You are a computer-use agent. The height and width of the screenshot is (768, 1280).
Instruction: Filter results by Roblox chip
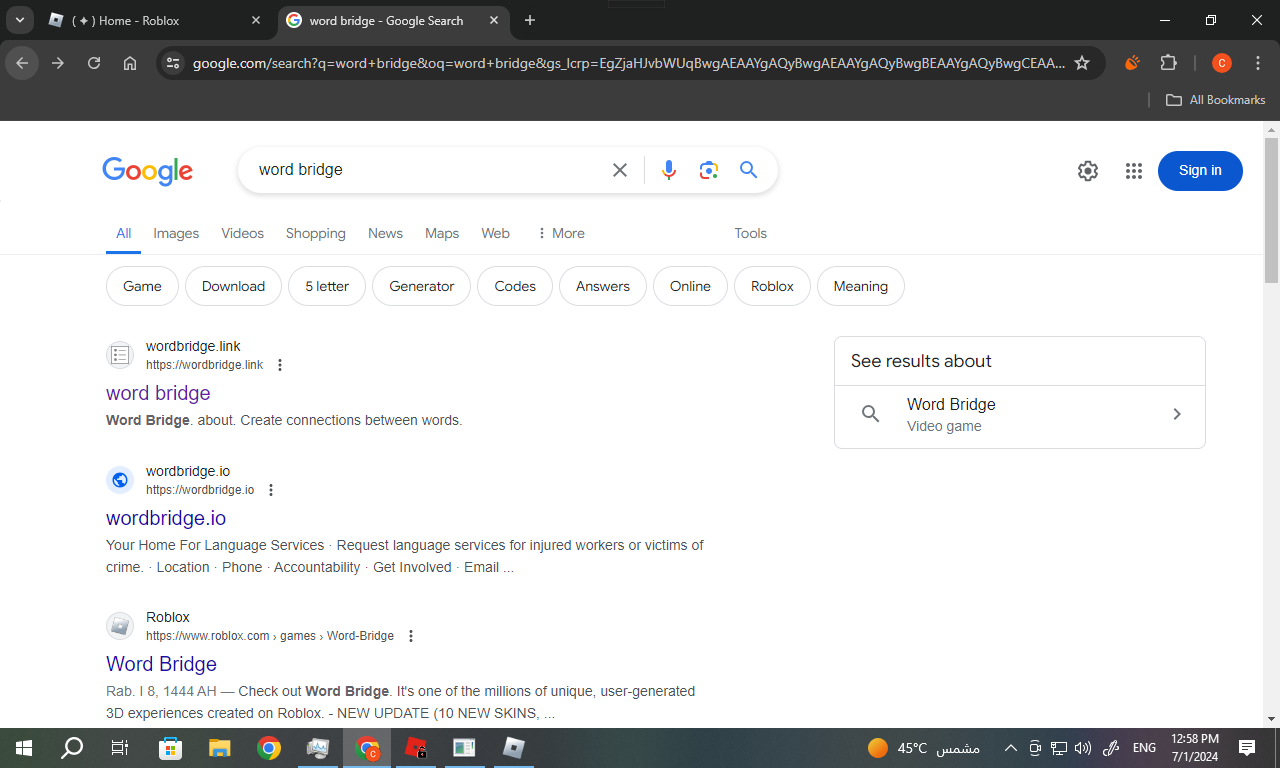pyautogui.click(x=773, y=286)
